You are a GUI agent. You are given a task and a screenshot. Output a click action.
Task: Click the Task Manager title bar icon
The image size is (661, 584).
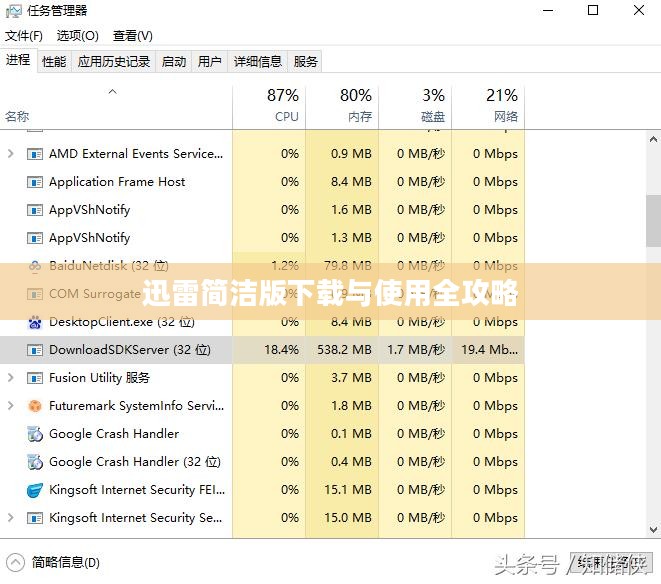[13, 11]
